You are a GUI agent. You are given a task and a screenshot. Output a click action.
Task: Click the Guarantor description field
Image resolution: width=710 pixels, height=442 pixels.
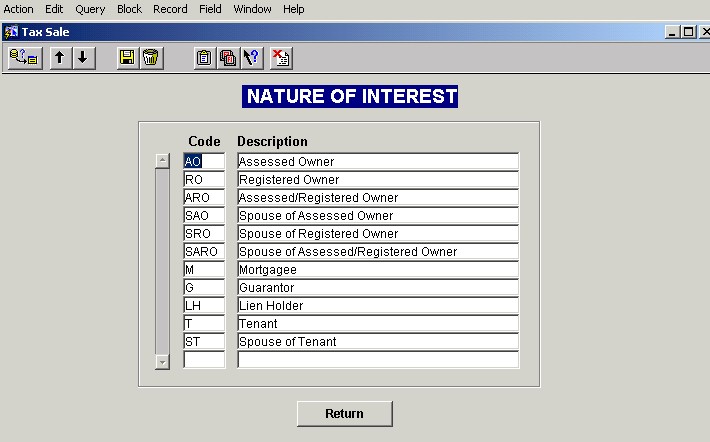click(378, 287)
